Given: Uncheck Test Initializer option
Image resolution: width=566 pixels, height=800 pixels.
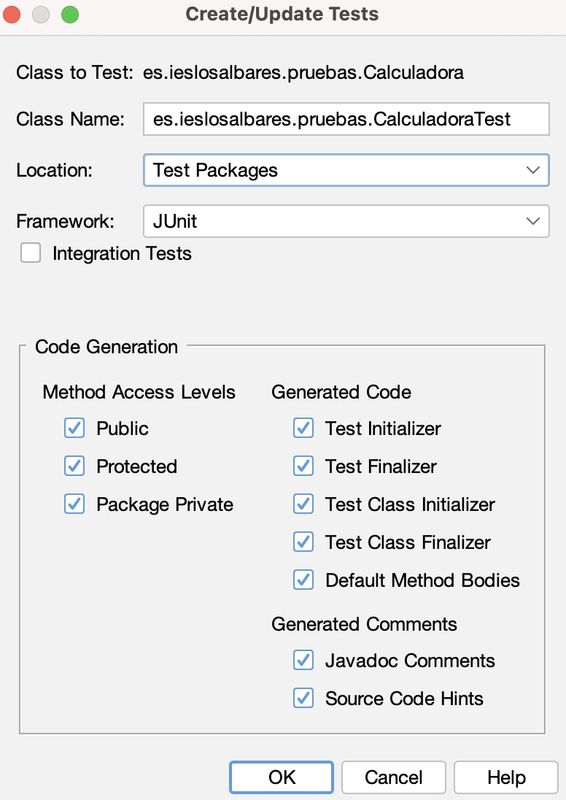Looking at the screenshot, I should coord(303,428).
